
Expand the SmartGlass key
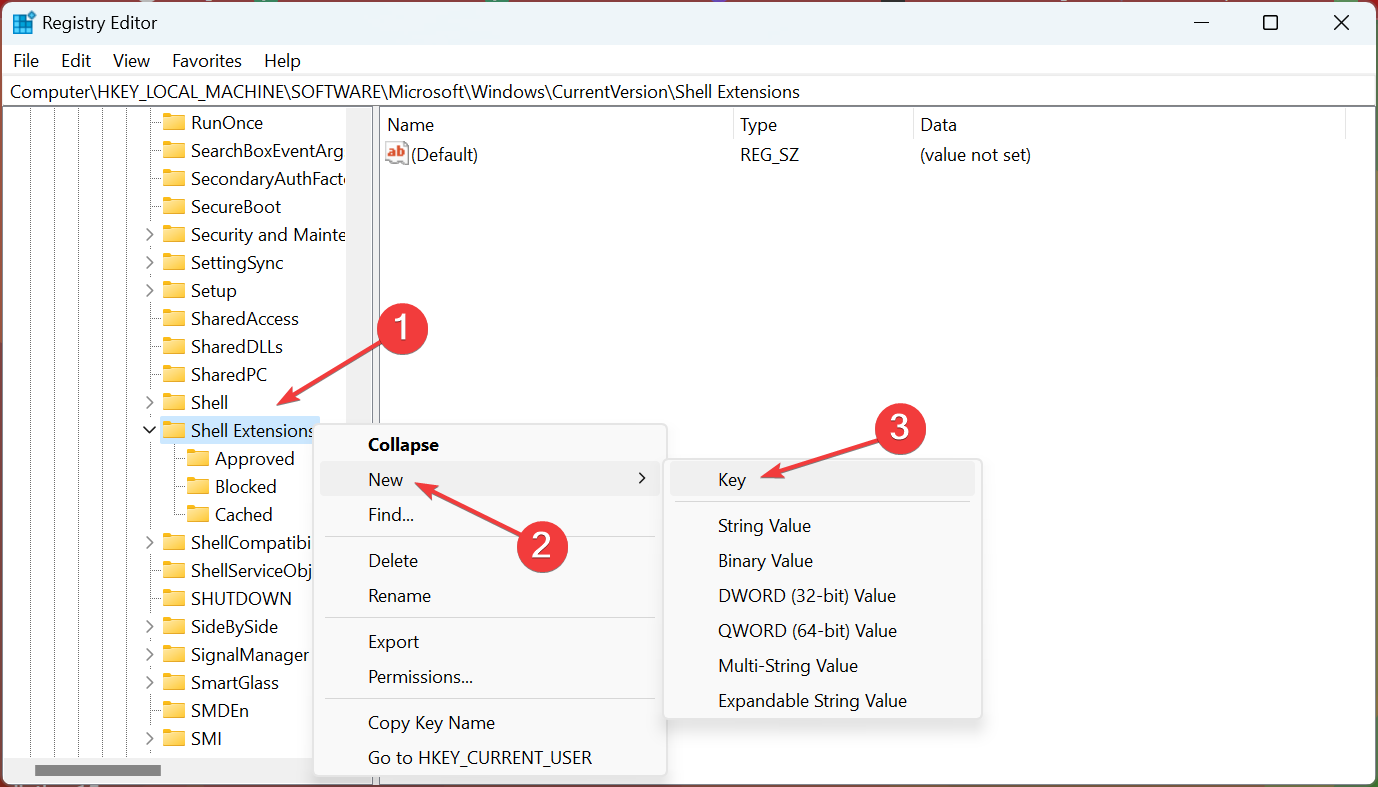point(150,682)
